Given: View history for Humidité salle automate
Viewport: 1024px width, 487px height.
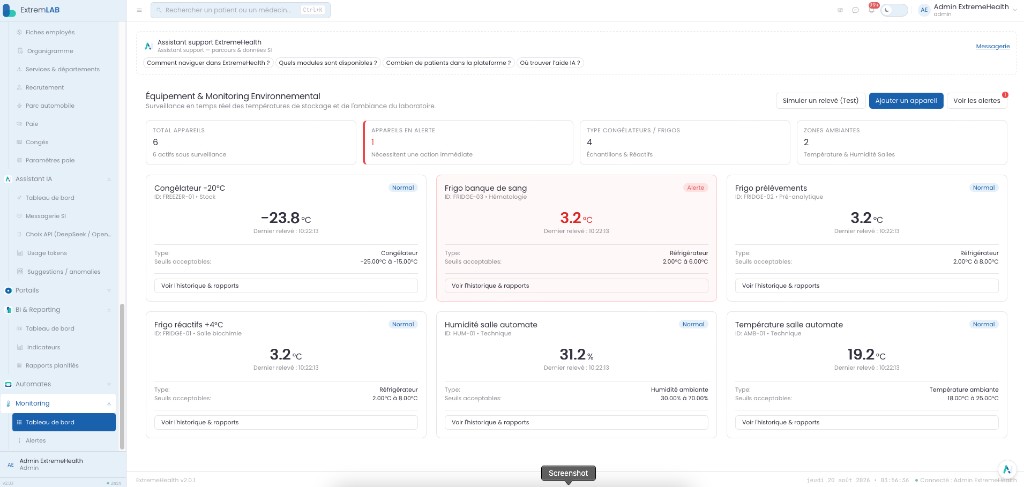Looking at the screenshot, I should click(x=576, y=422).
